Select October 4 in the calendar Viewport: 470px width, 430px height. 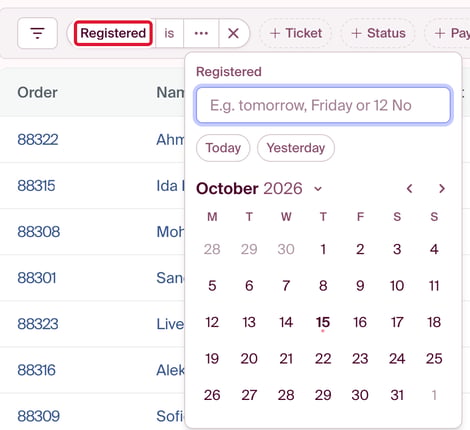click(x=434, y=249)
